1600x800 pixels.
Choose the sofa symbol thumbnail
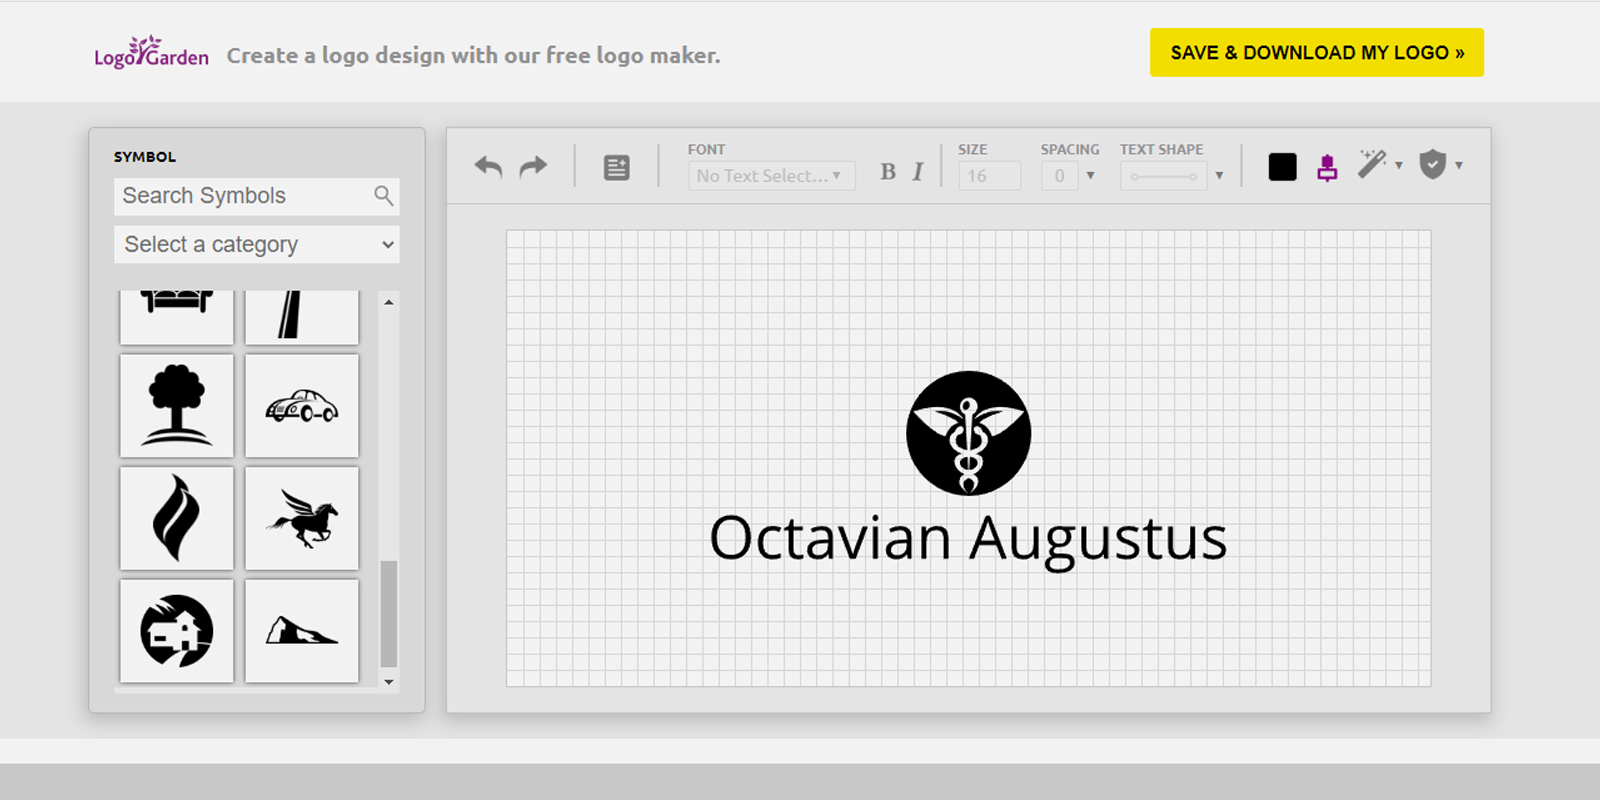[177, 317]
